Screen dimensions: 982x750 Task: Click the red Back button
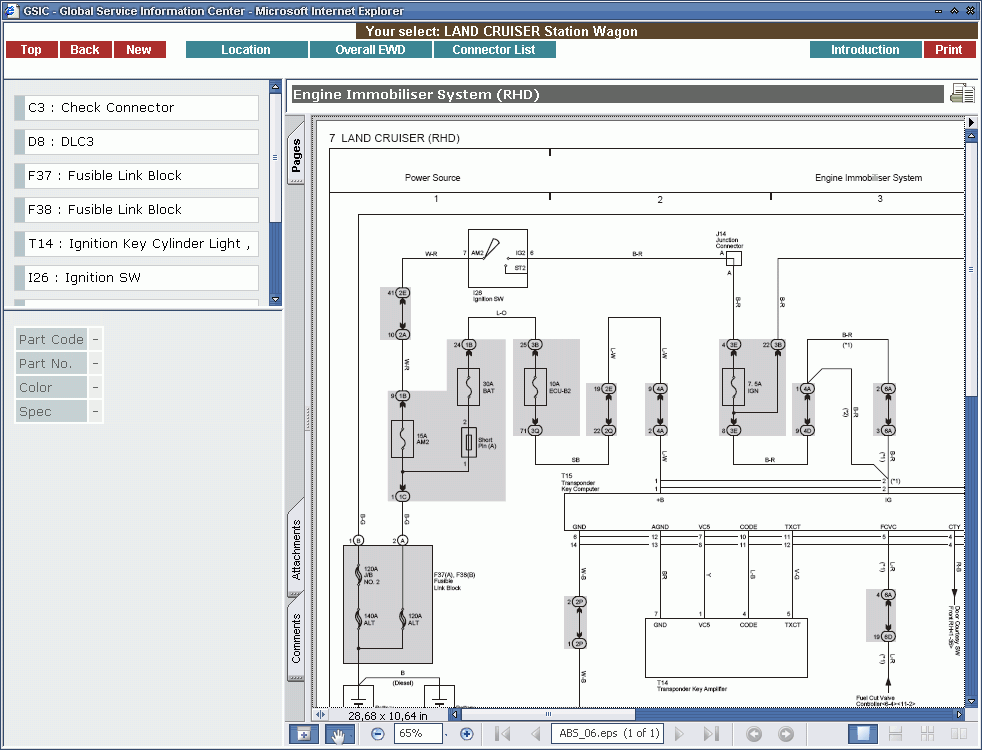[x=85, y=48]
